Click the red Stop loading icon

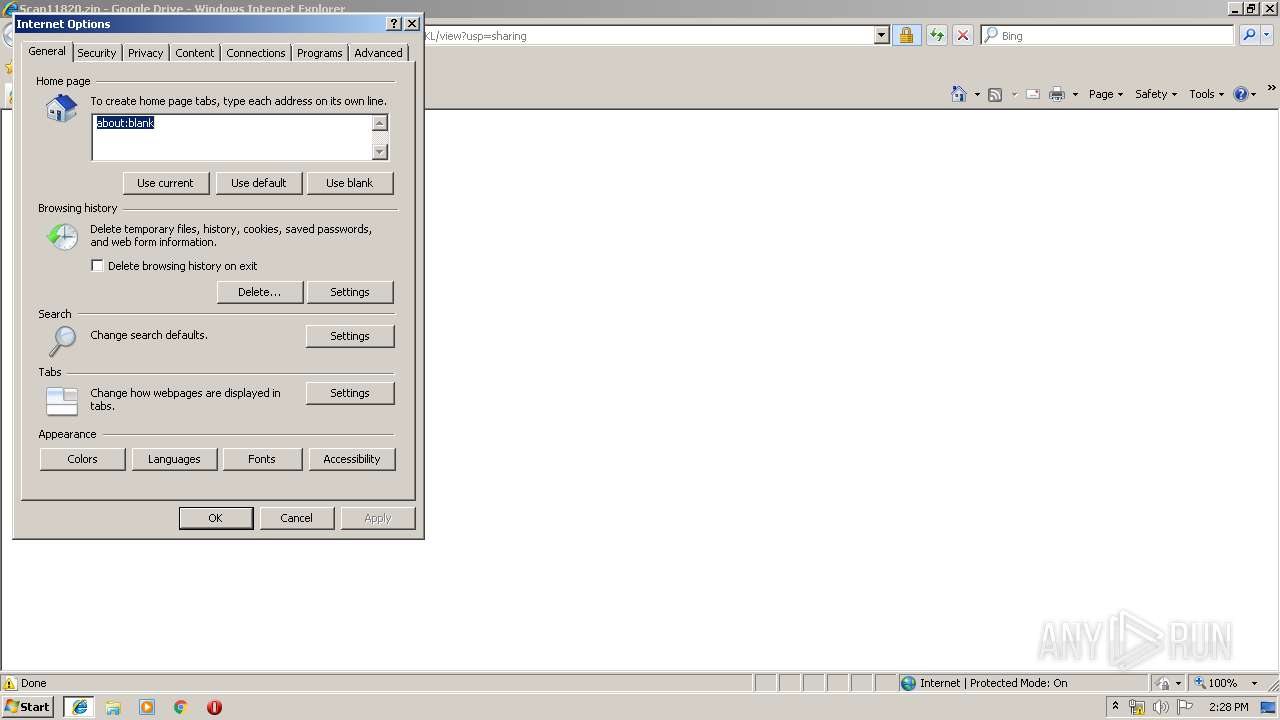pos(963,35)
